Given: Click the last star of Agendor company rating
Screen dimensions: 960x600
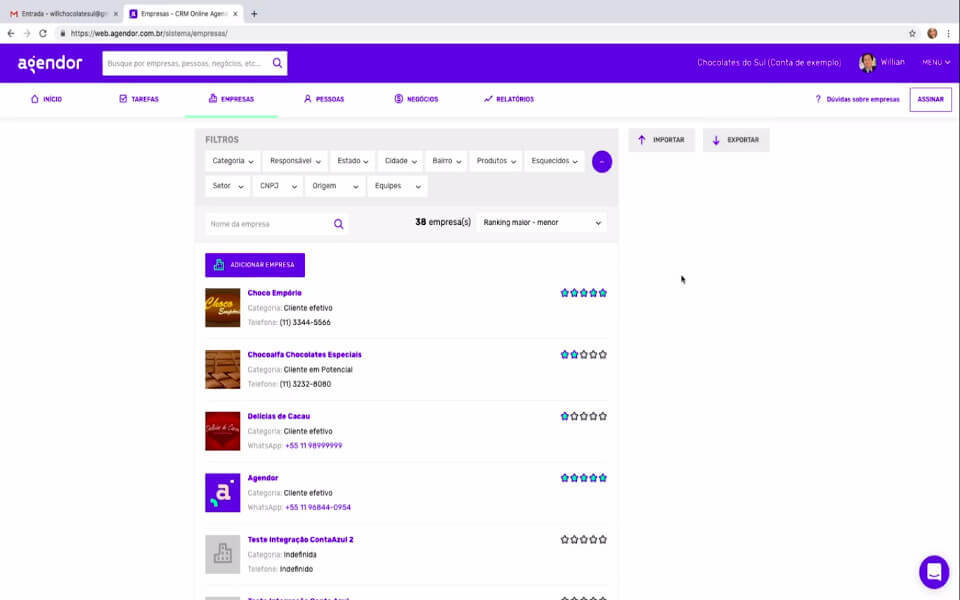Looking at the screenshot, I should 603,478.
